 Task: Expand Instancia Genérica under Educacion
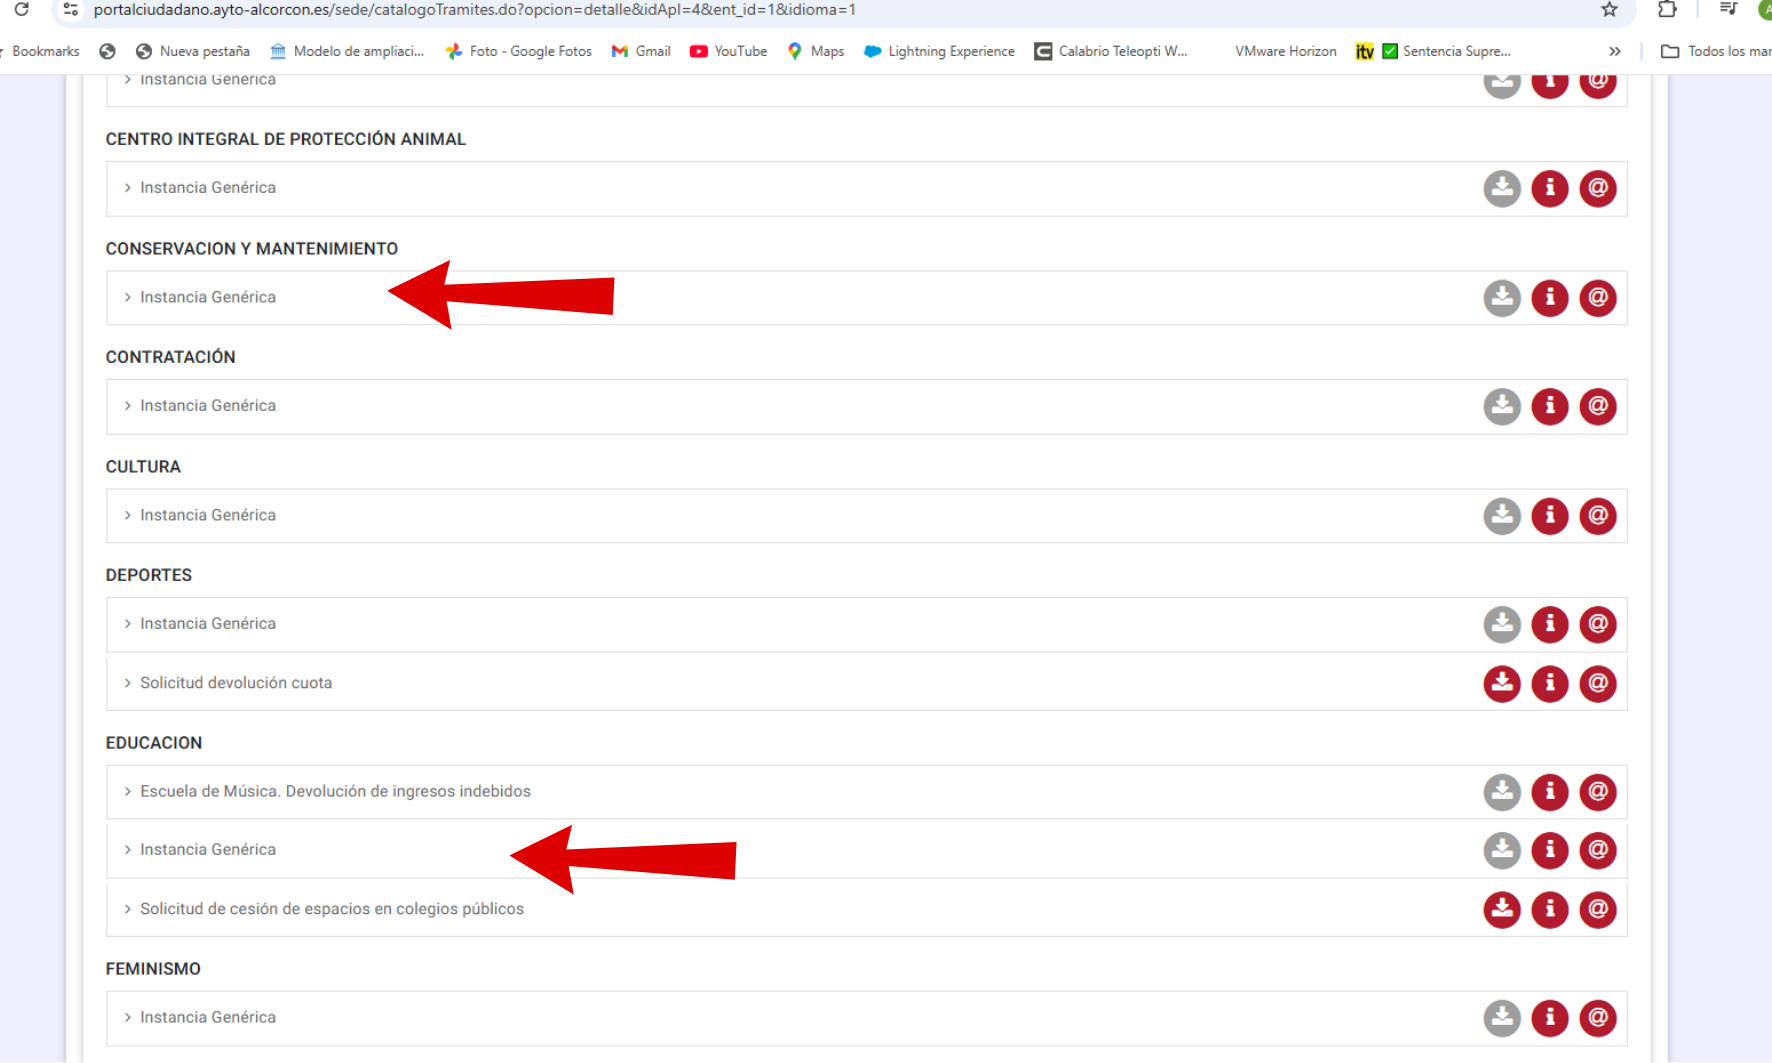click(207, 850)
